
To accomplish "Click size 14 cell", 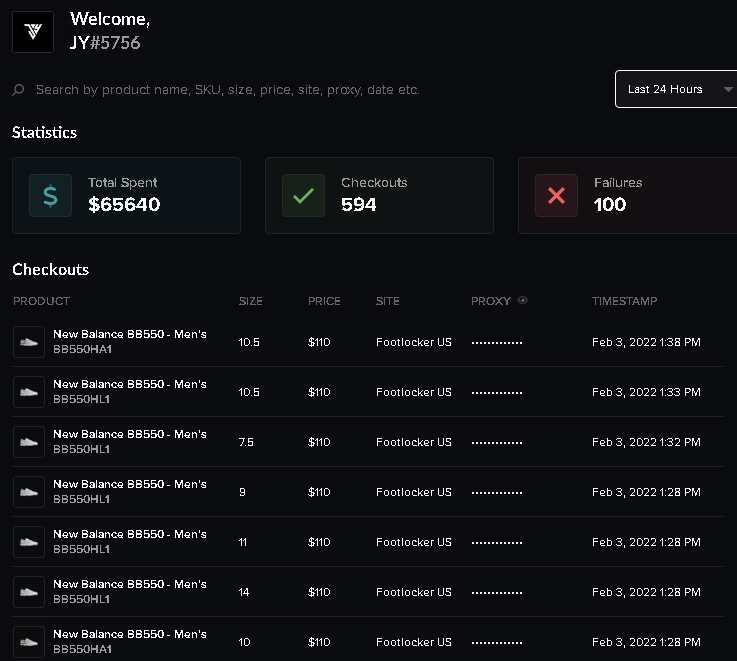I will pos(243,592).
